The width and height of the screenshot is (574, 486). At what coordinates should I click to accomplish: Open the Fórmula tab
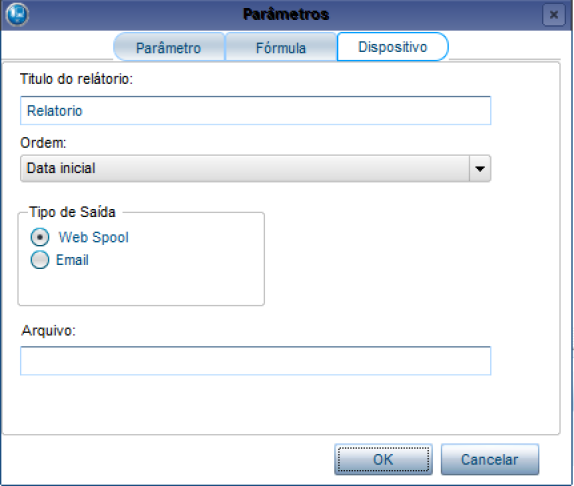coord(281,48)
